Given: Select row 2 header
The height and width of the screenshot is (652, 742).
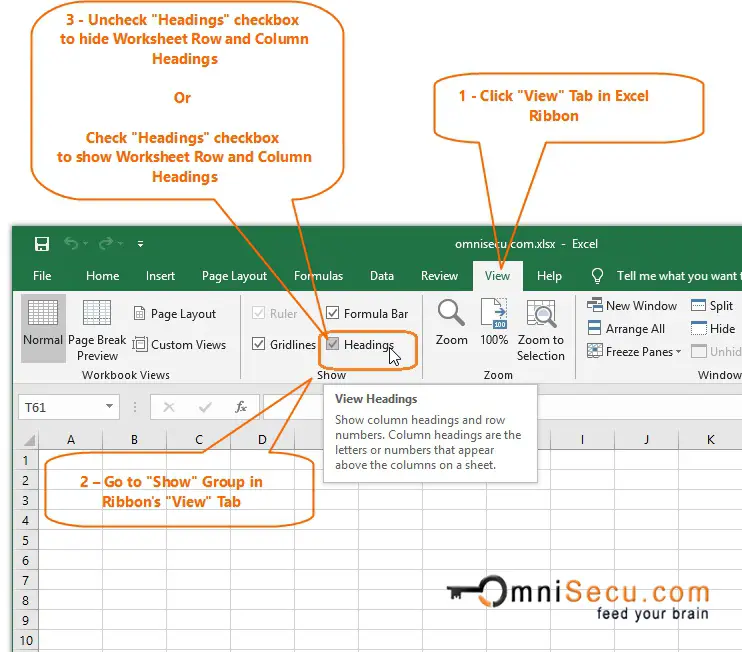Looking at the screenshot, I should tap(26, 480).
